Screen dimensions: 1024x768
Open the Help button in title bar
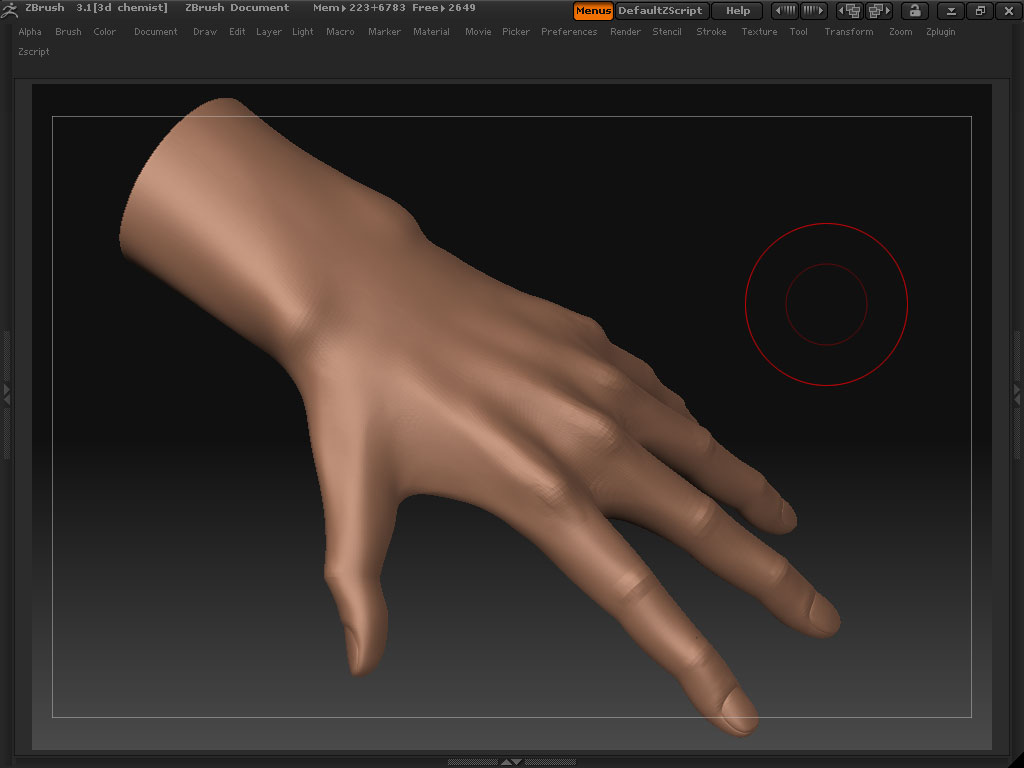tap(738, 10)
